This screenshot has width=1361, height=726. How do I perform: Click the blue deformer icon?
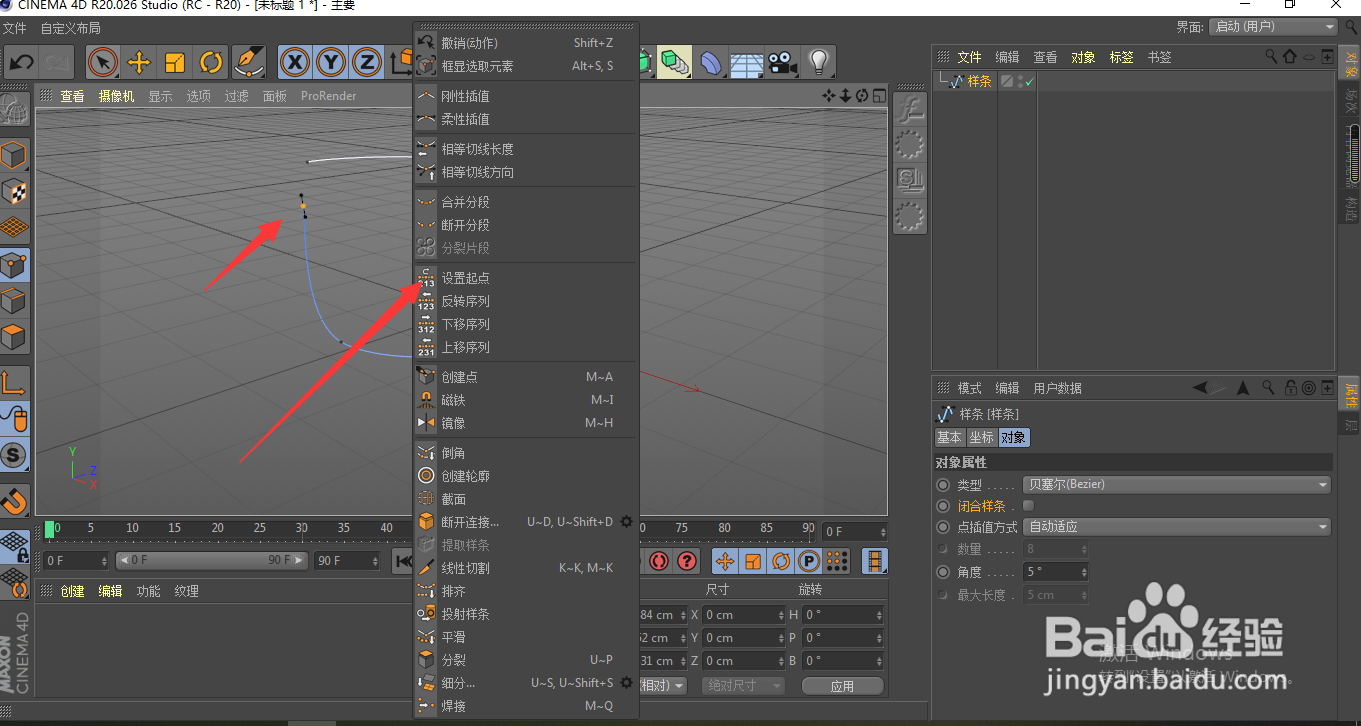point(710,63)
